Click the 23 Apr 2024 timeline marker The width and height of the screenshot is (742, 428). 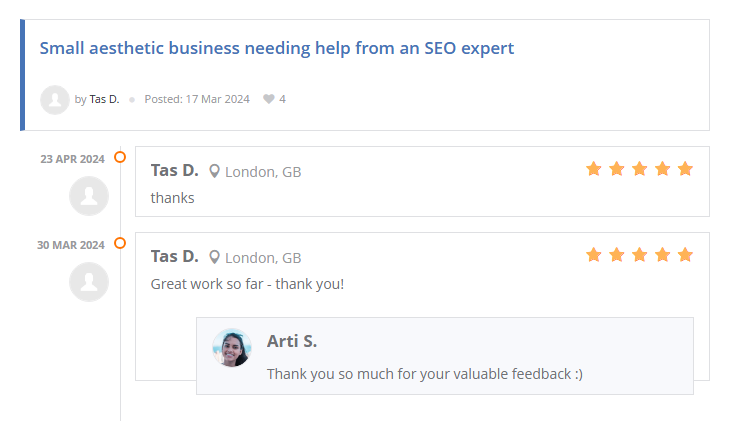click(120, 157)
